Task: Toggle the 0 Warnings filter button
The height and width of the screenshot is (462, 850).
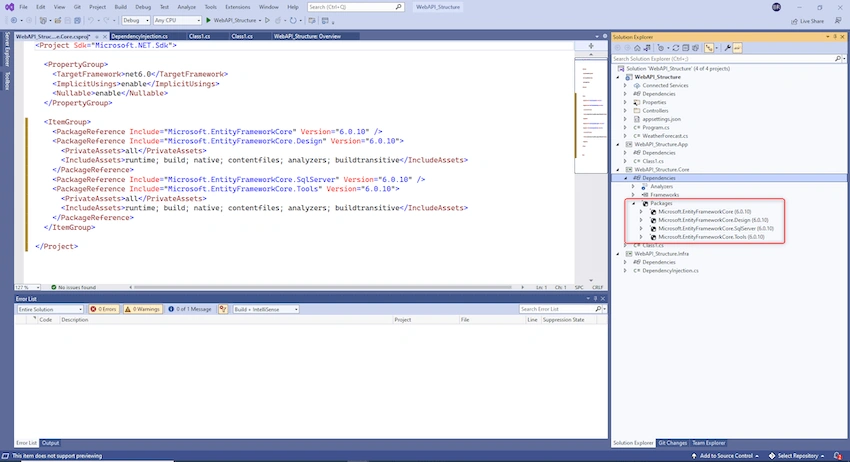Action: point(143,309)
